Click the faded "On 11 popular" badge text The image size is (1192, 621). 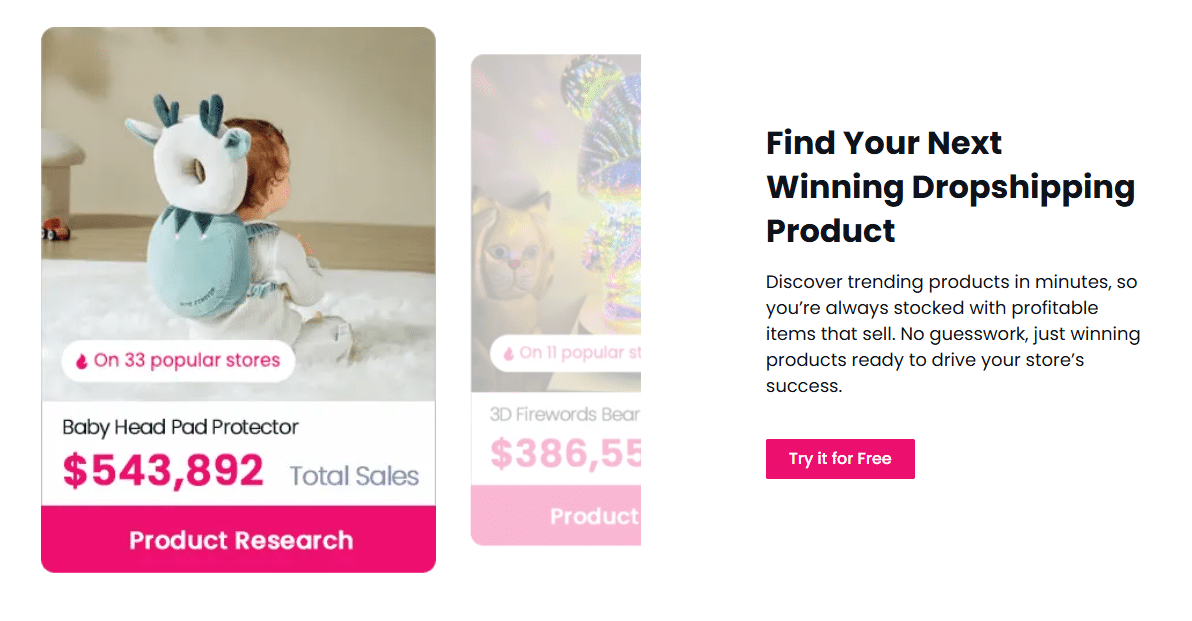point(580,353)
